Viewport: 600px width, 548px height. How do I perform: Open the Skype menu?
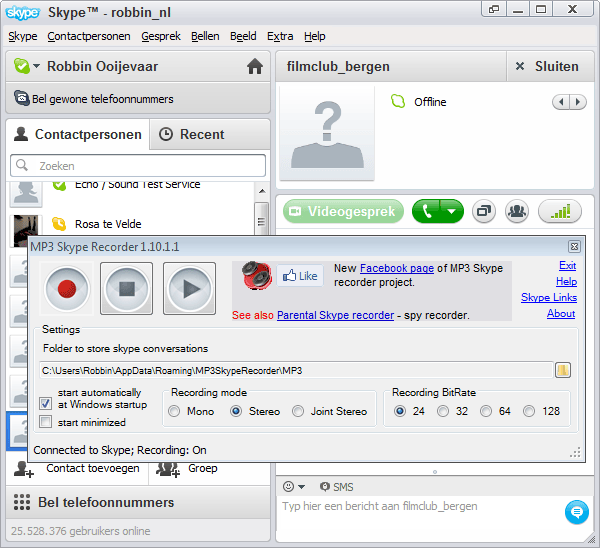(x=23, y=36)
